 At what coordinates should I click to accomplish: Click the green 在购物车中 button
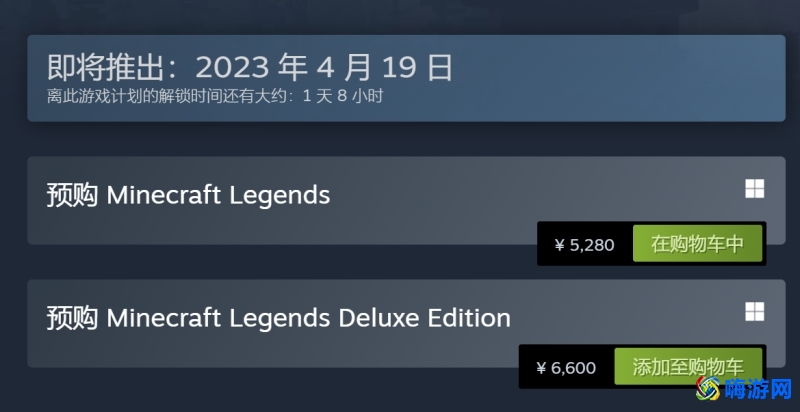(697, 244)
